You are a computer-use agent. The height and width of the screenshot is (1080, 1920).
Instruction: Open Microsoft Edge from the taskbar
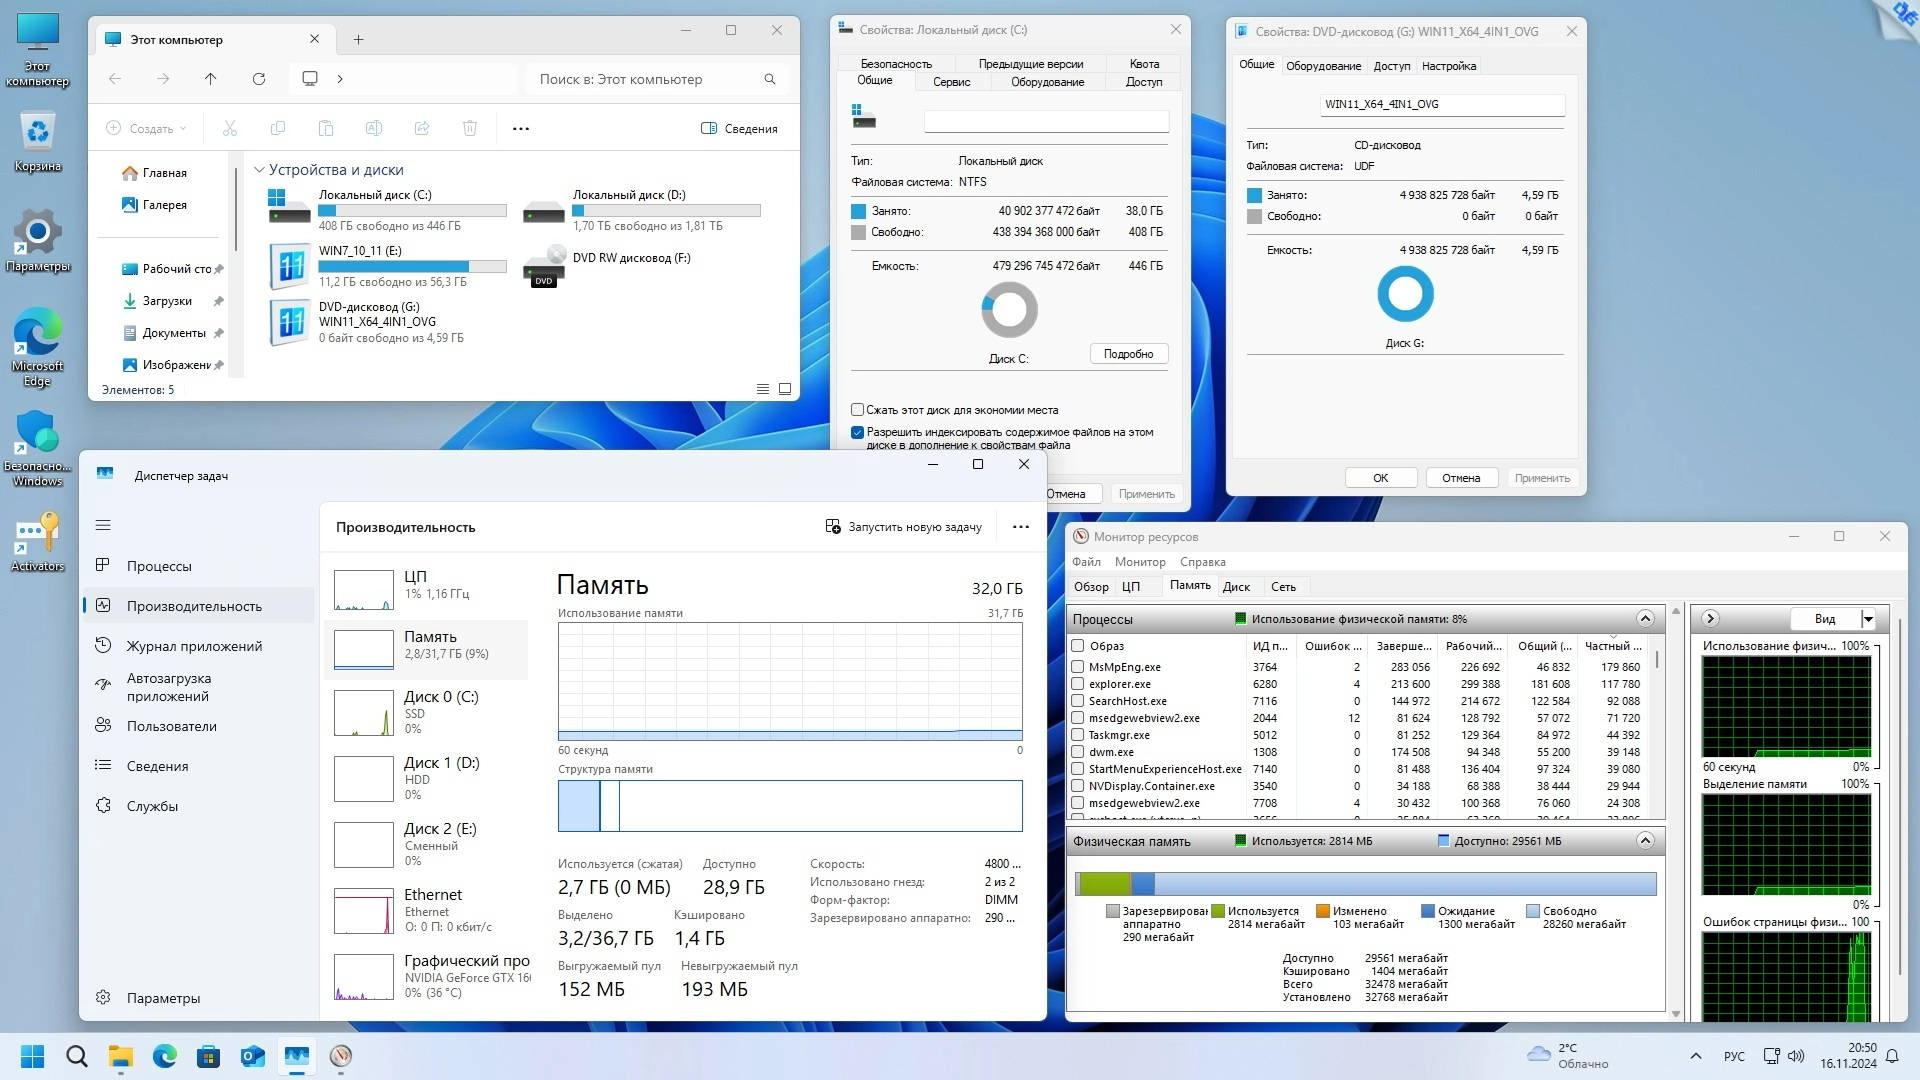click(163, 1056)
